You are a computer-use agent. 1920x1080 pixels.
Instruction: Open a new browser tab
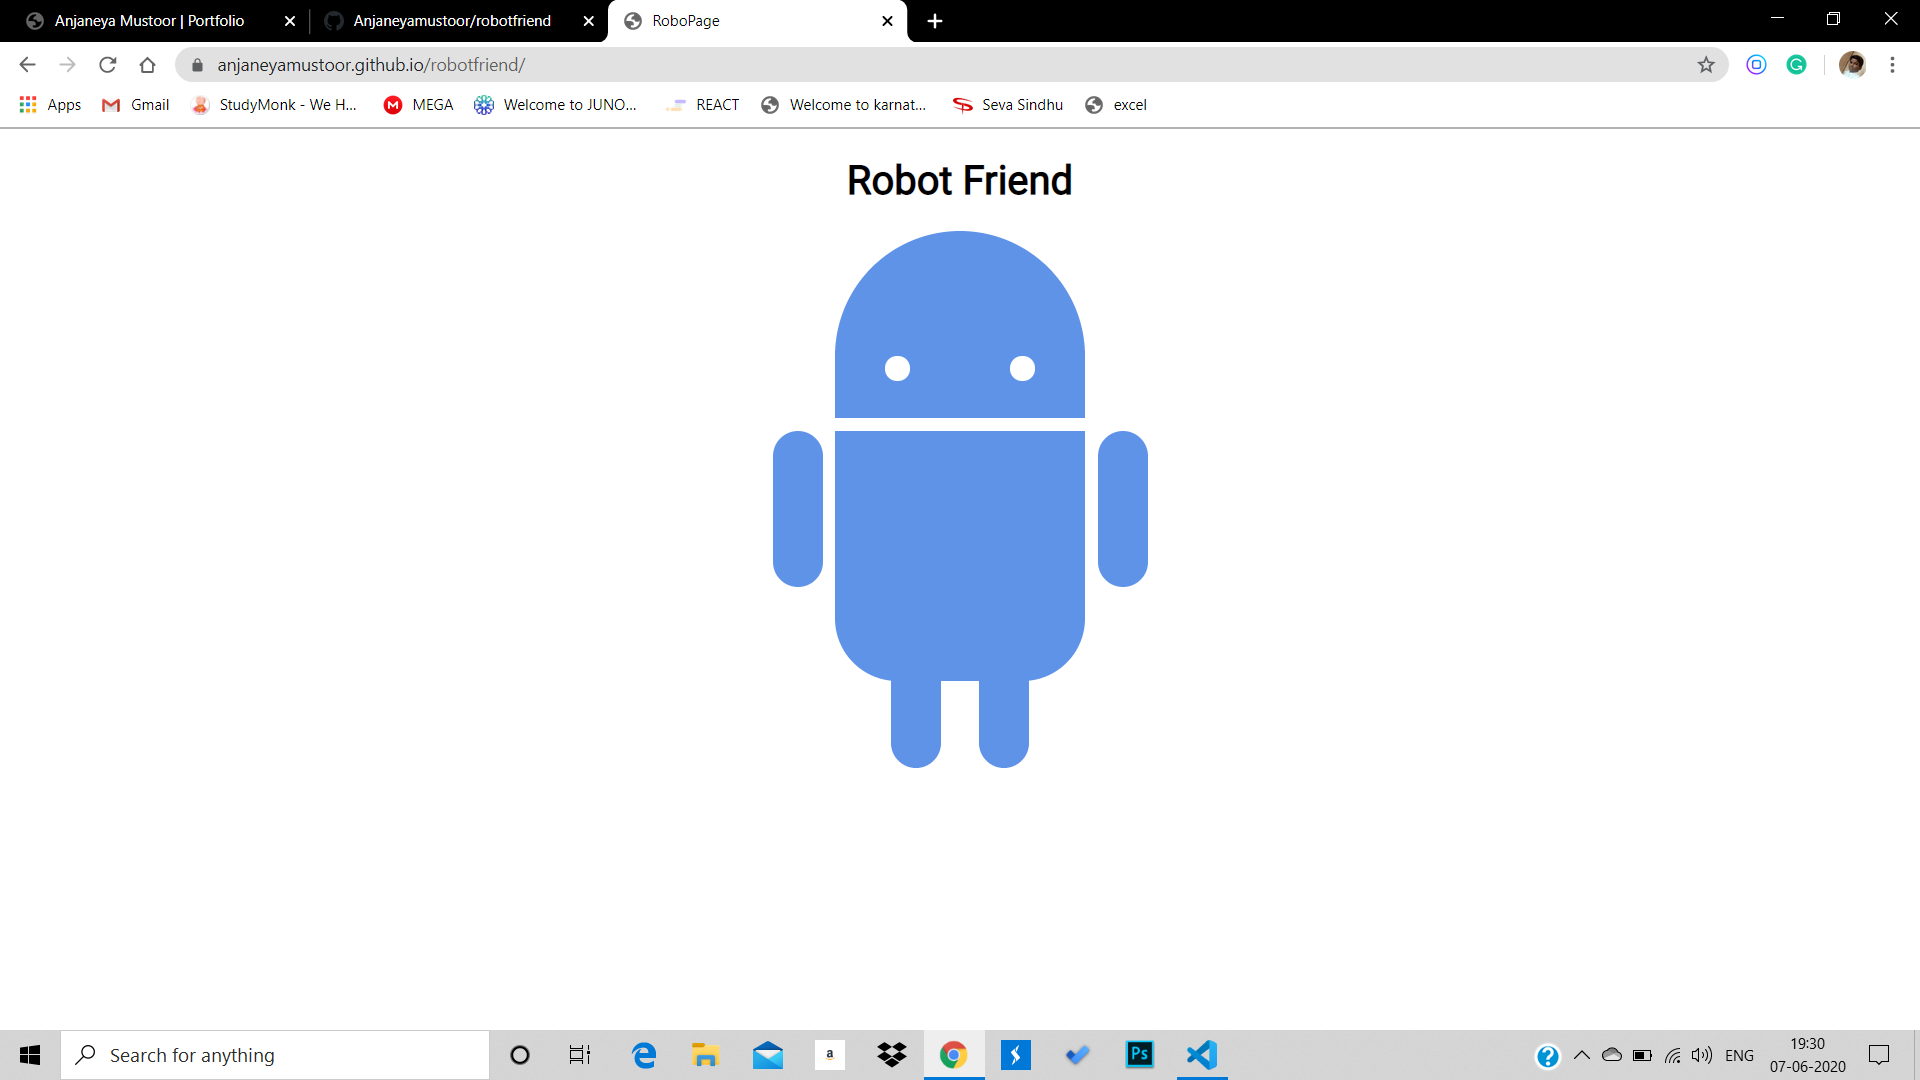[x=935, y=21]
